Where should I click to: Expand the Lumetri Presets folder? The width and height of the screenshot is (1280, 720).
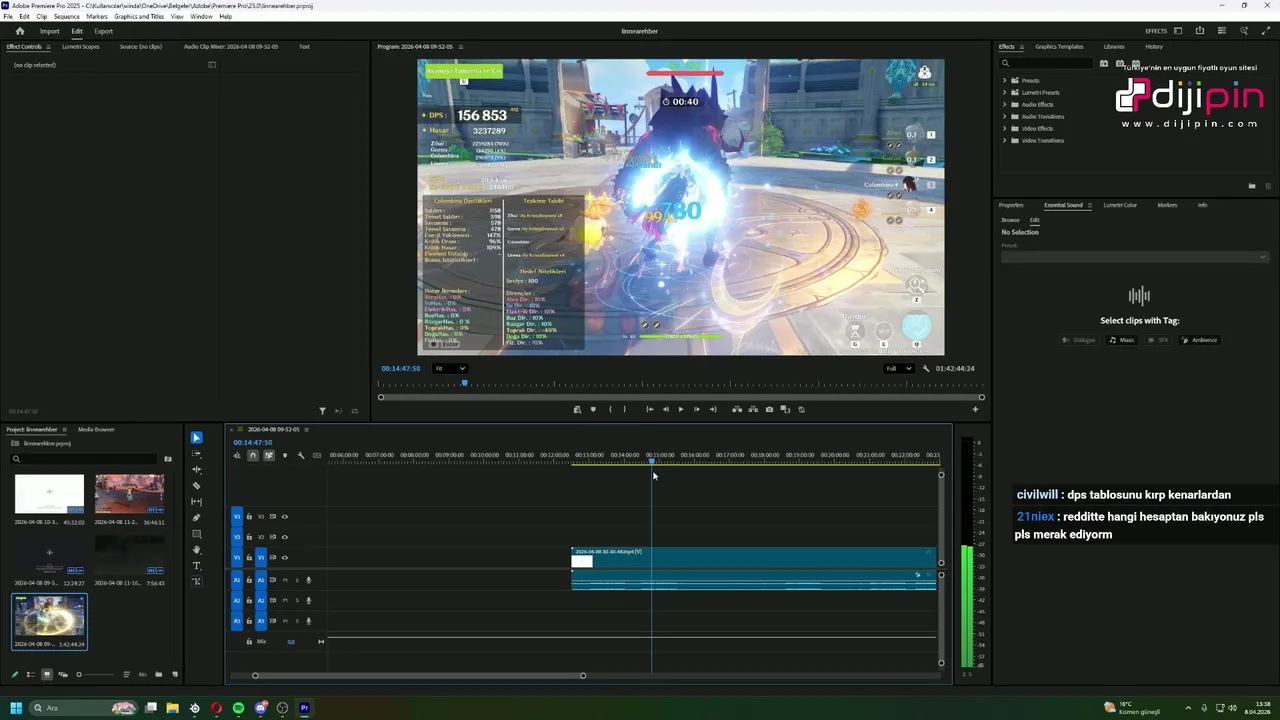pos(1005,93)
